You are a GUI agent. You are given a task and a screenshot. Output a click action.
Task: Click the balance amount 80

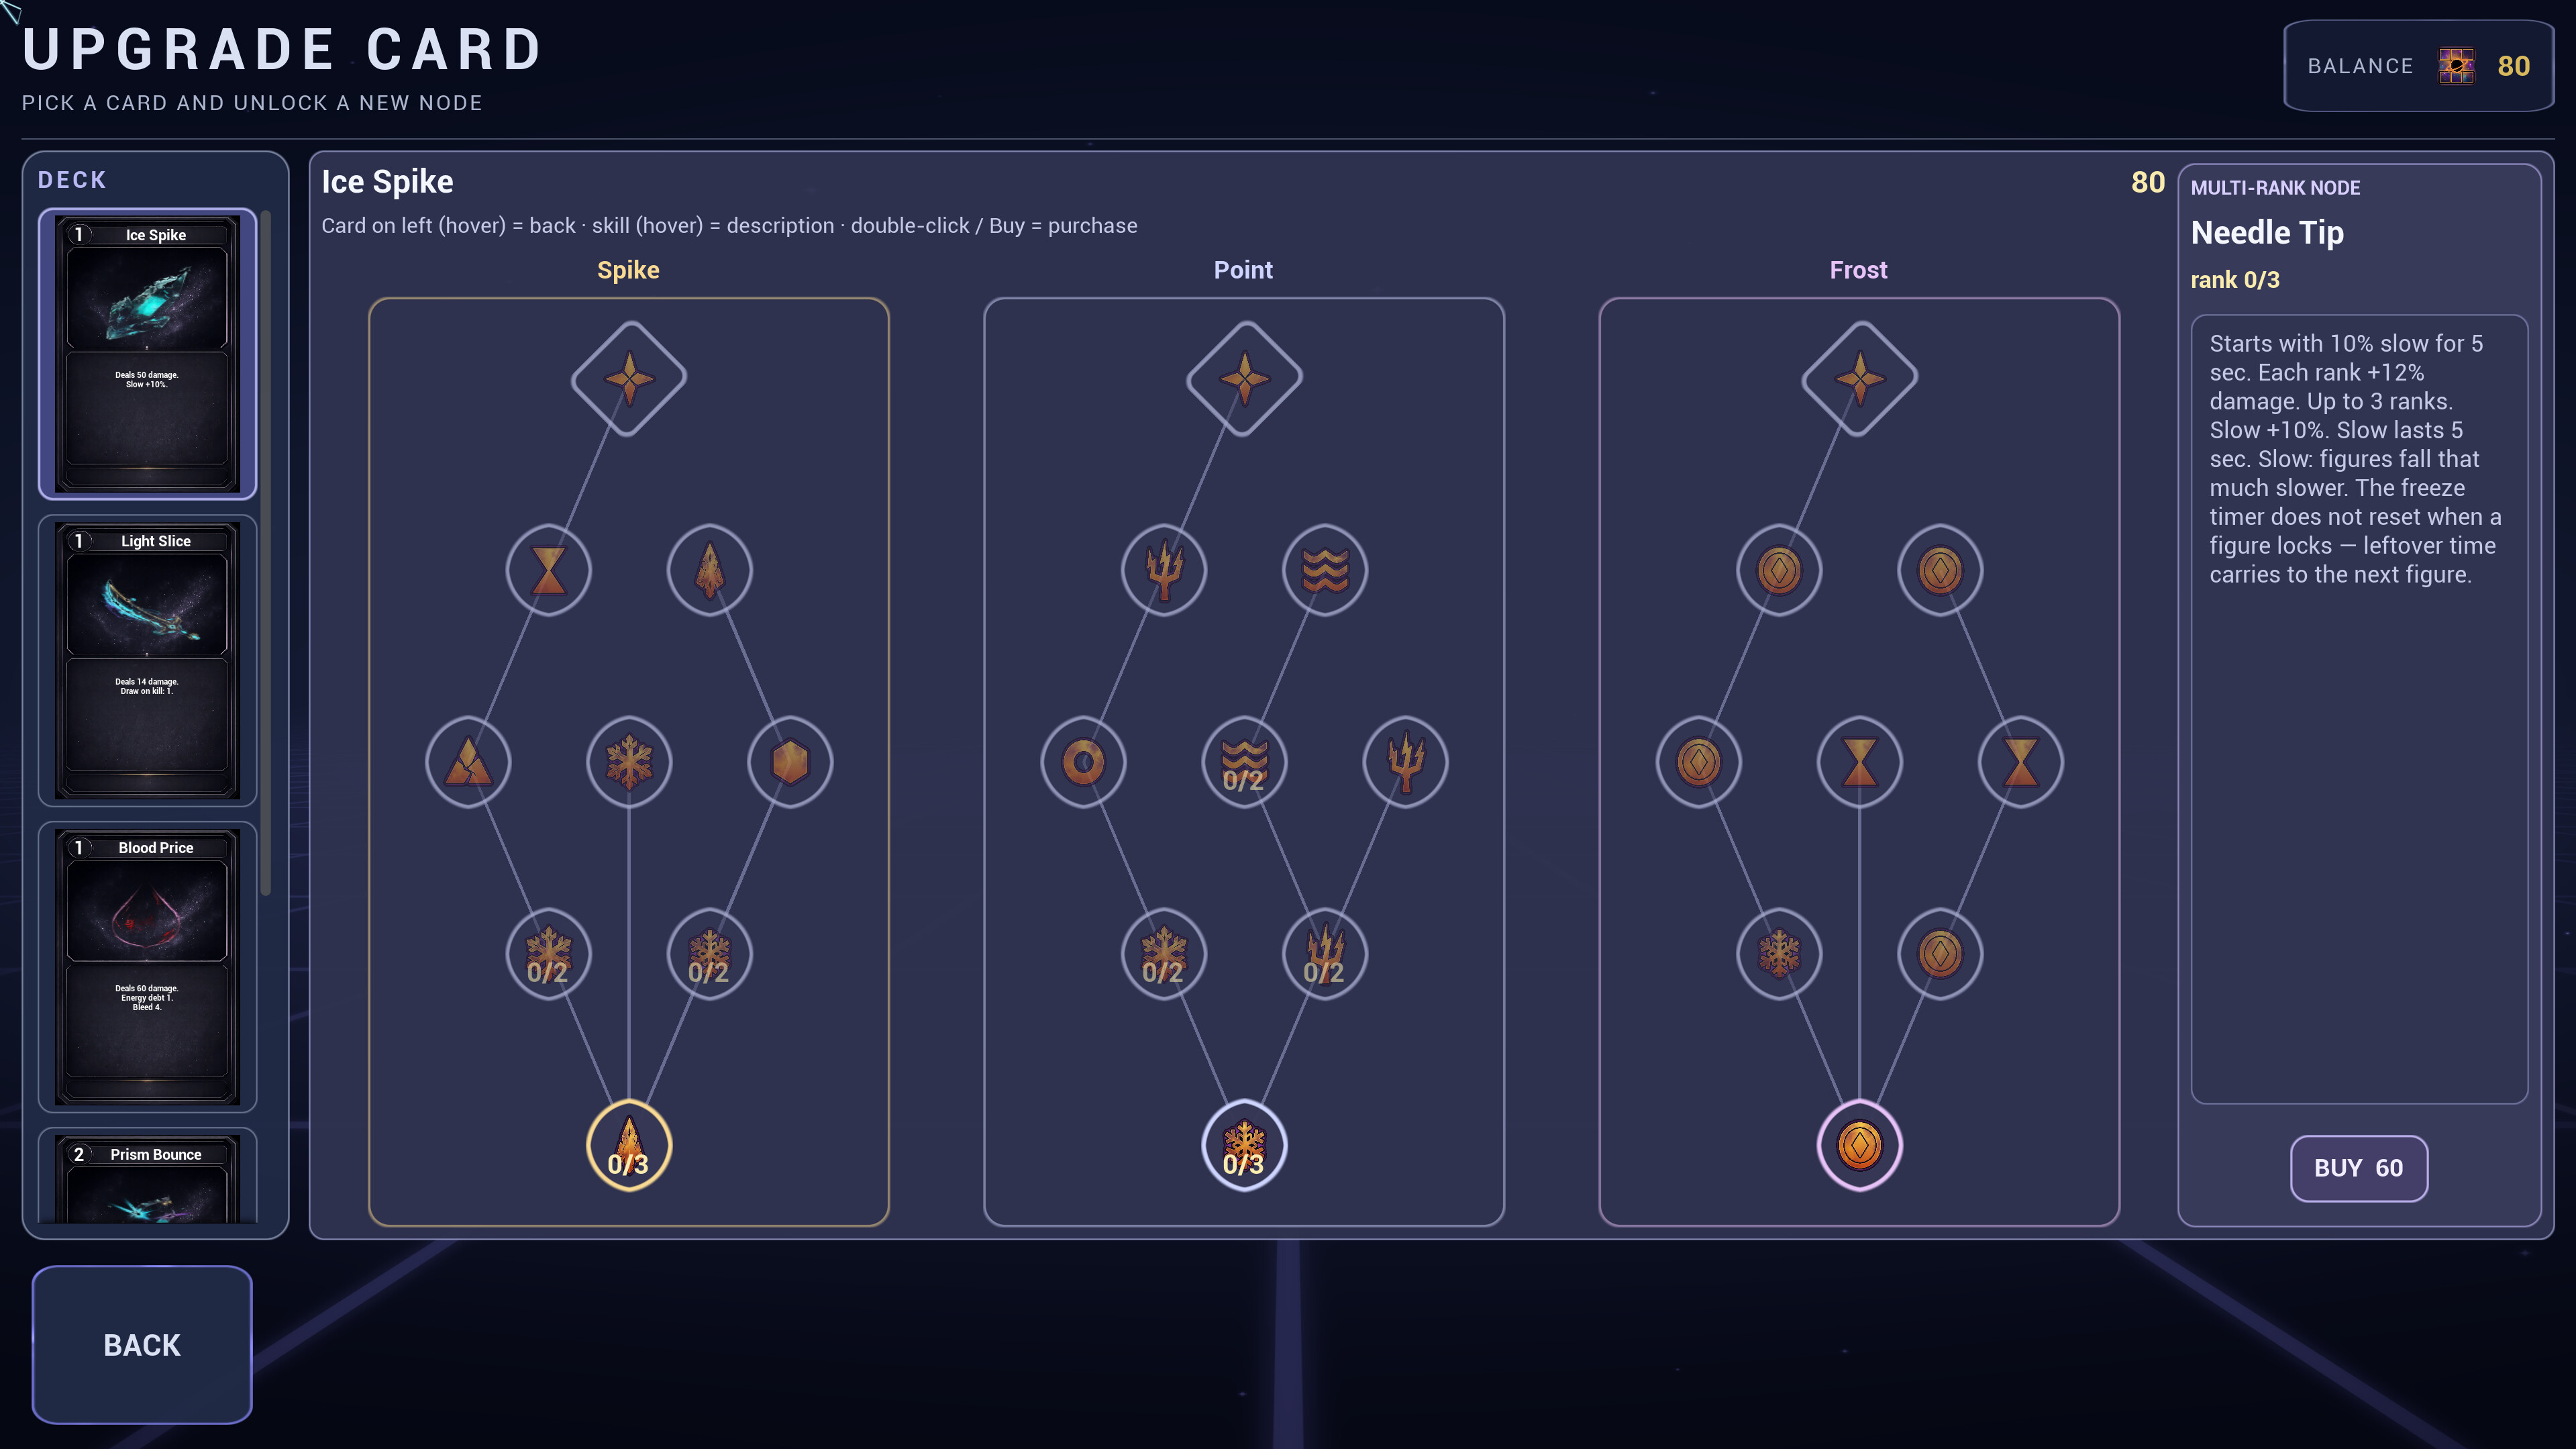point(2513,66)
